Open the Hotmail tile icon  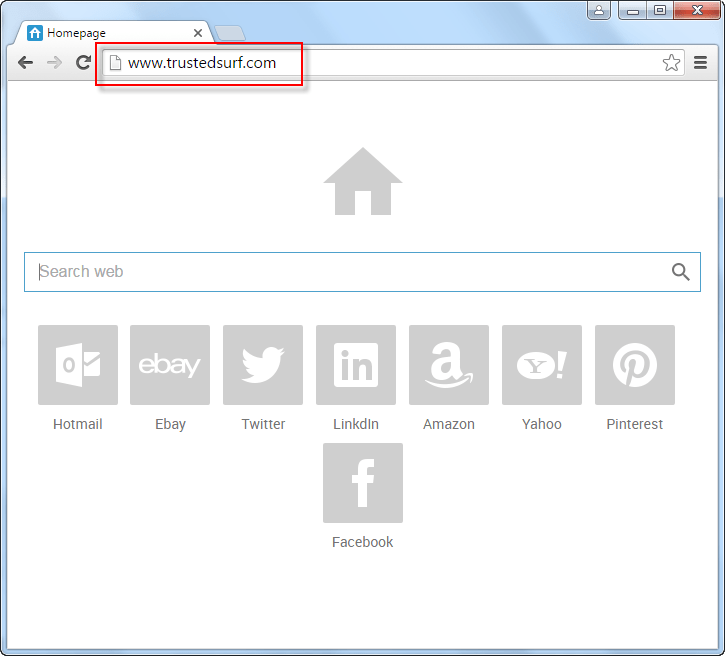[x=78, y=365]
